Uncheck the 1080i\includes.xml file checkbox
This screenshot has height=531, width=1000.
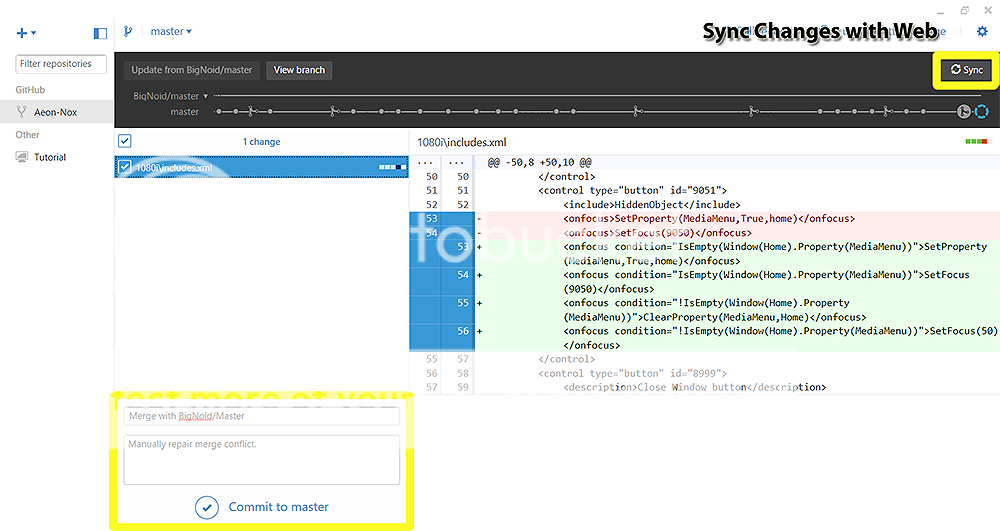(x=125, y=167)
